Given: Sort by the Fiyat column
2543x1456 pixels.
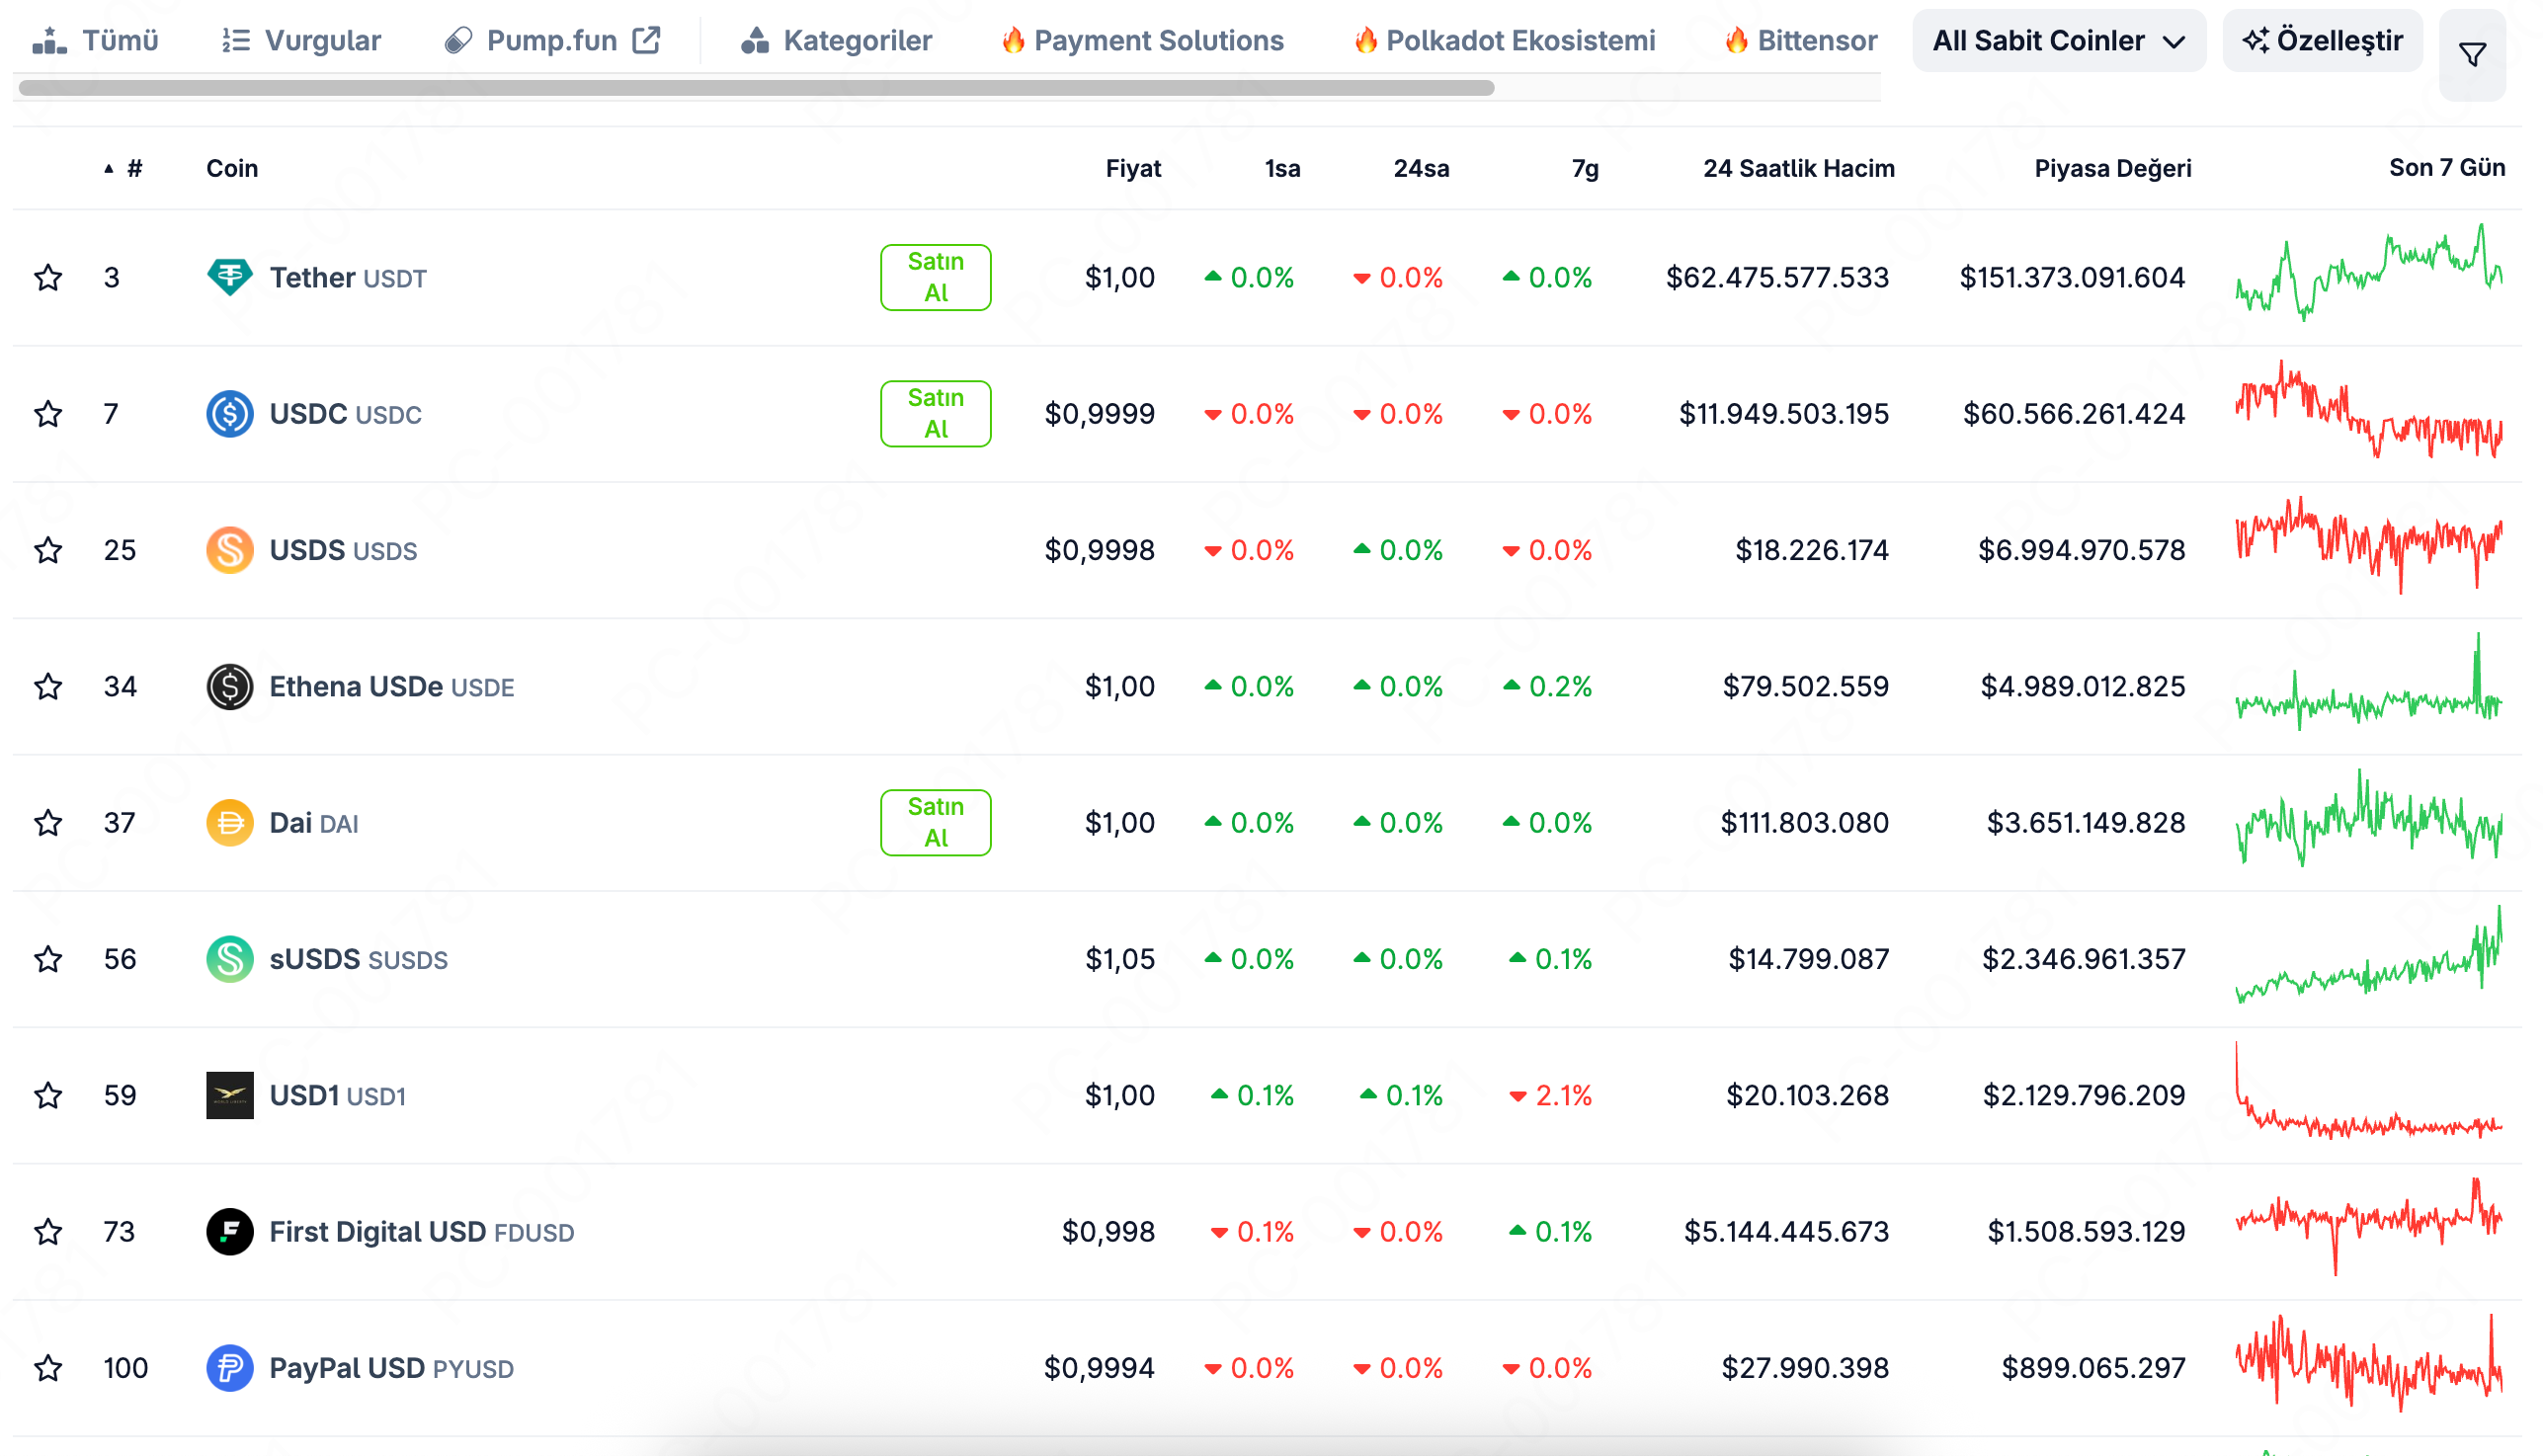Looking at the screenshot, I should (1132, 168).
